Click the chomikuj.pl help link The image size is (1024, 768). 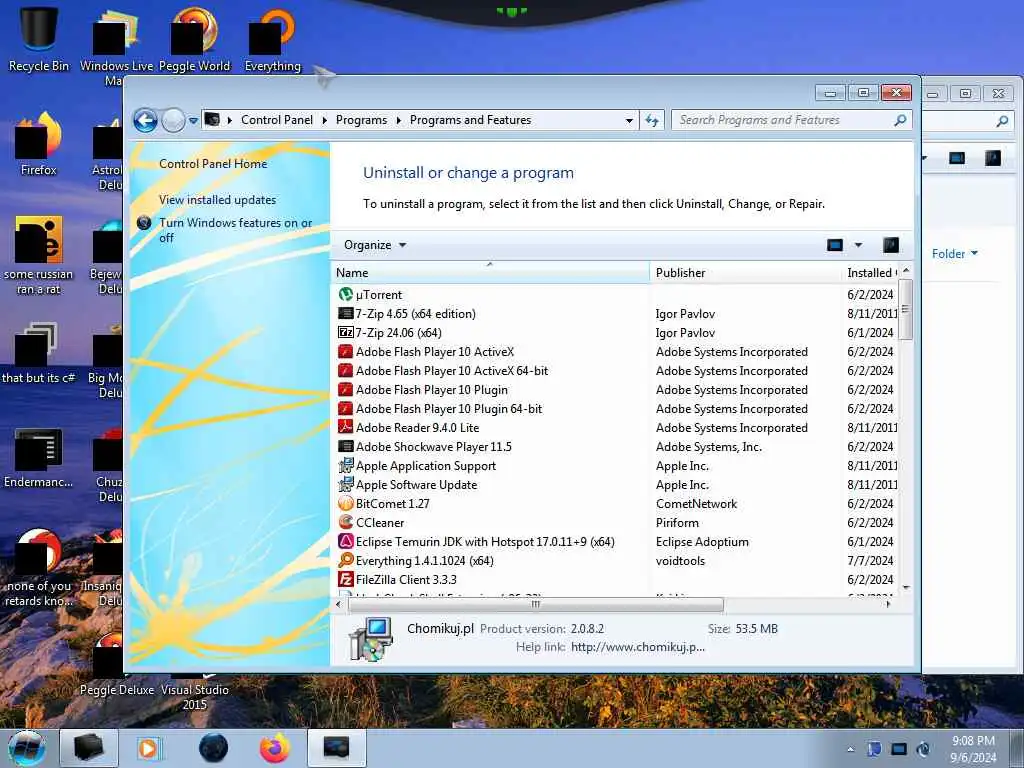click(638, 647)
